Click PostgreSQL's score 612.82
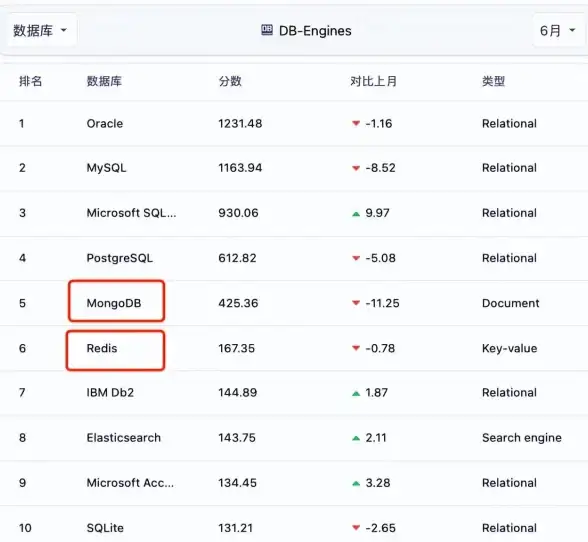Viewport: 588px width, 542px height. [x=237, y=258]
